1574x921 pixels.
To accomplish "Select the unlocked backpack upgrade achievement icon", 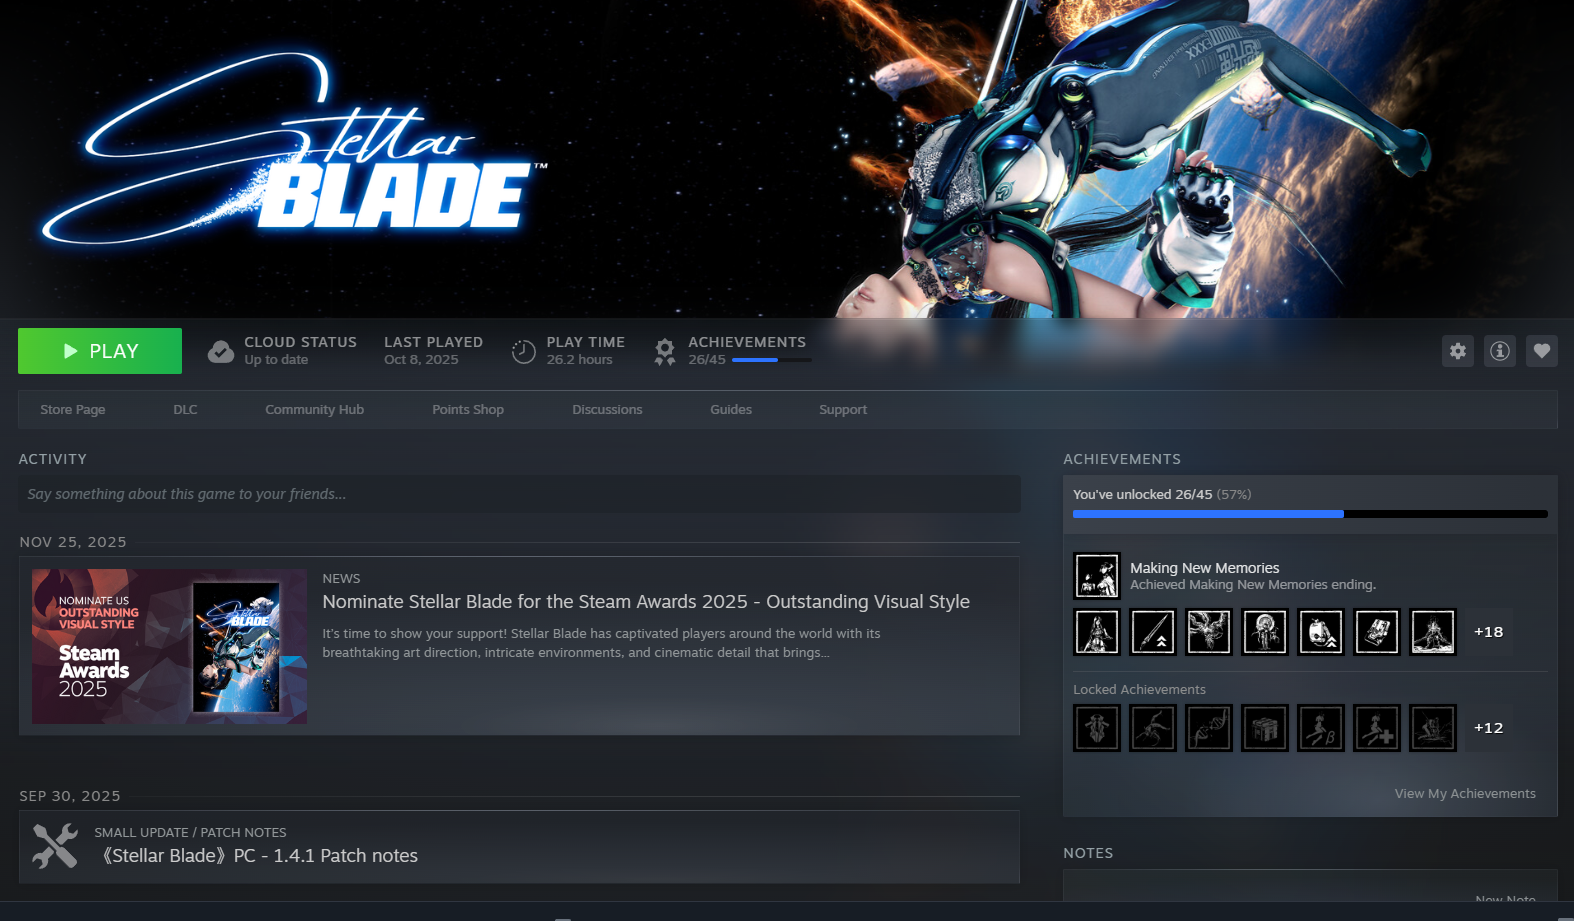I will [1321, 632].
